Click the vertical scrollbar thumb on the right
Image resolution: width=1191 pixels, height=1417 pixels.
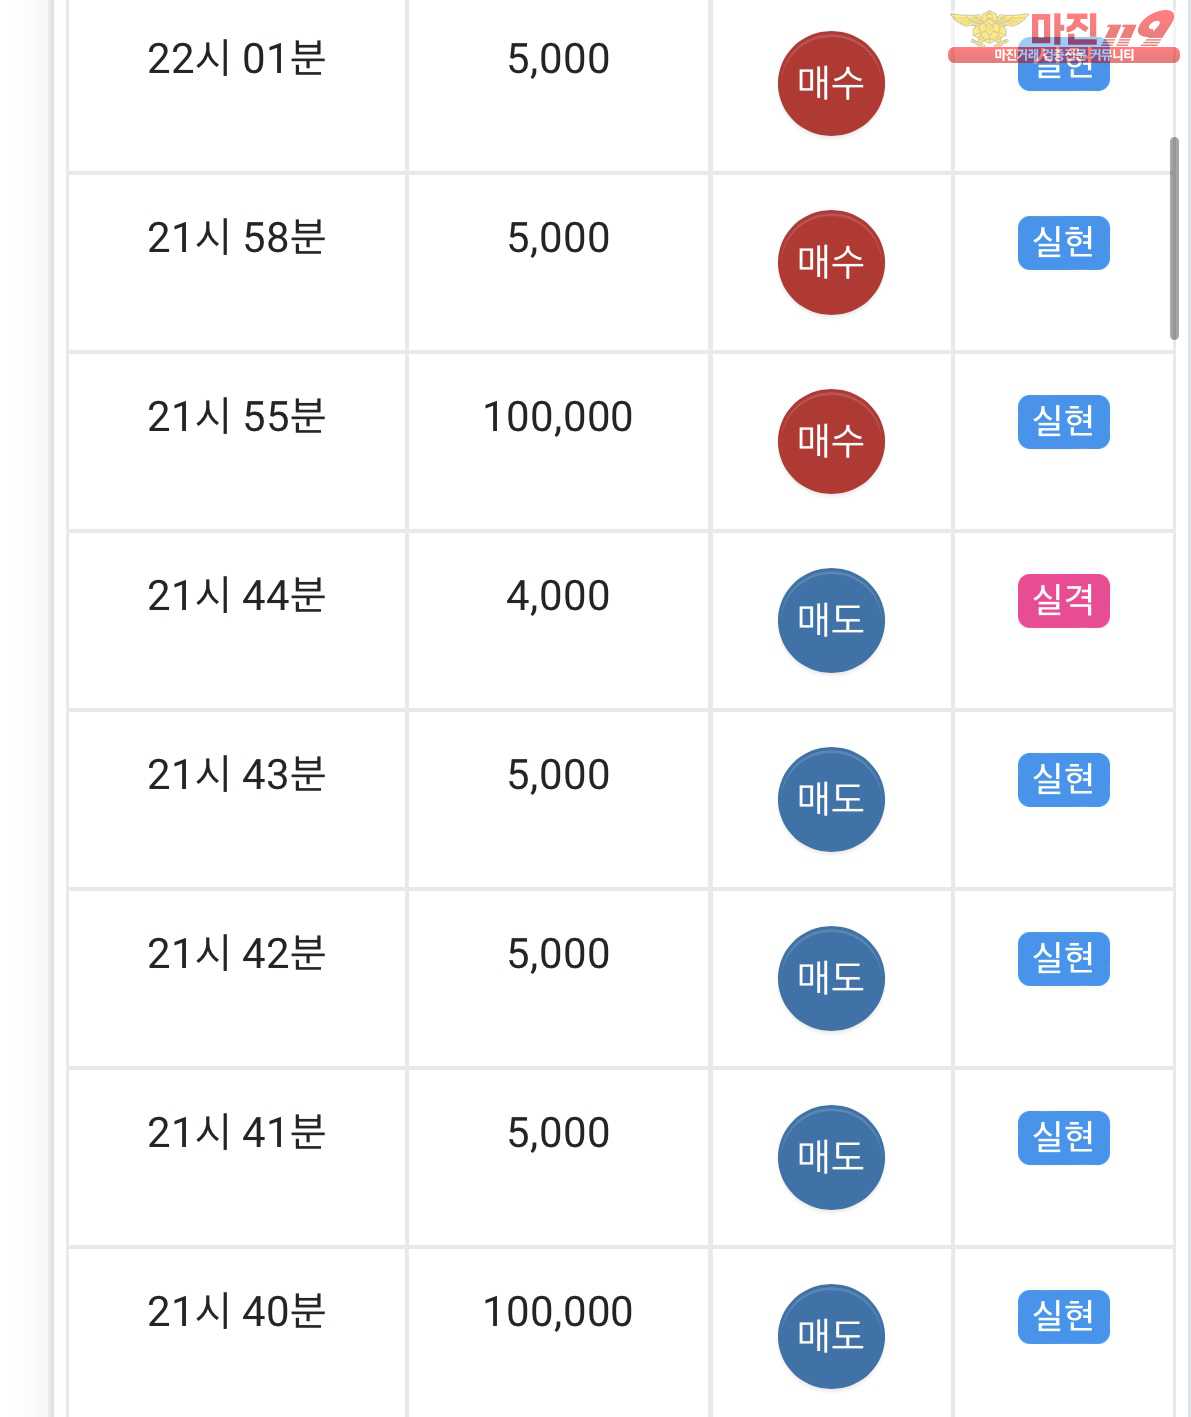[1174, 239]
